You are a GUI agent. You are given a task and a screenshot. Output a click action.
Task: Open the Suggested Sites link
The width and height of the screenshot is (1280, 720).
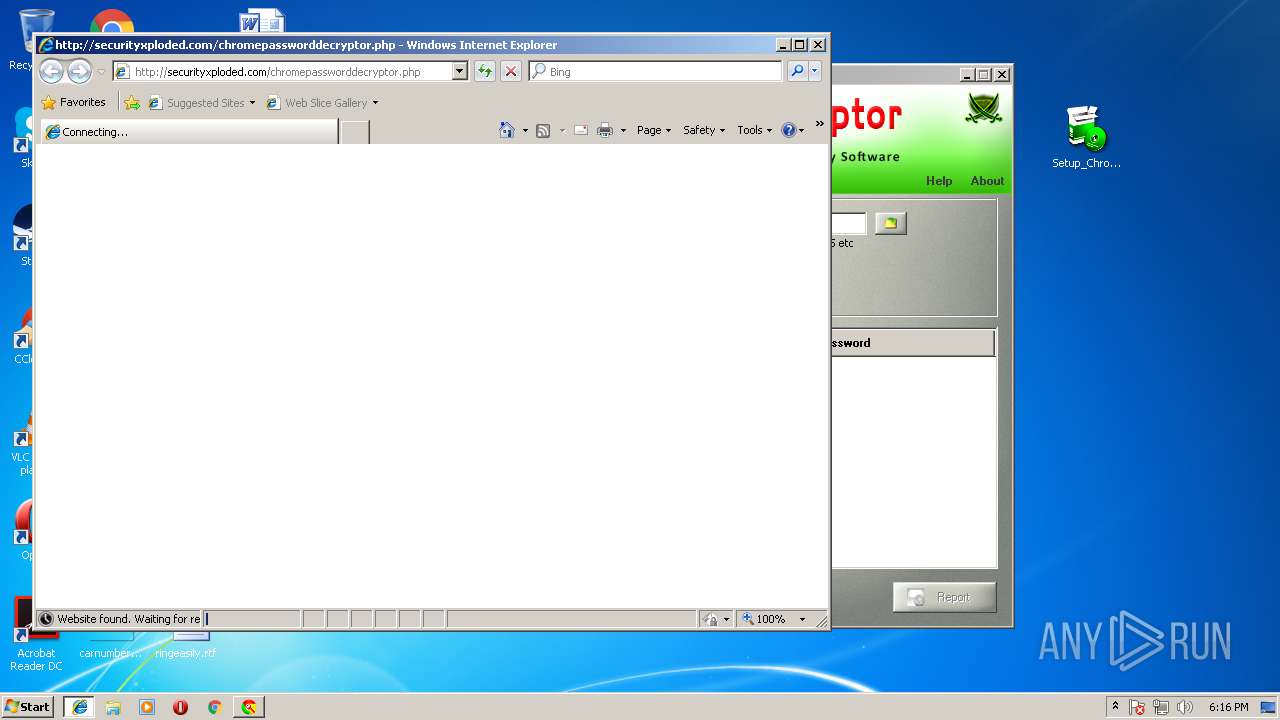(x=201, y=102)
